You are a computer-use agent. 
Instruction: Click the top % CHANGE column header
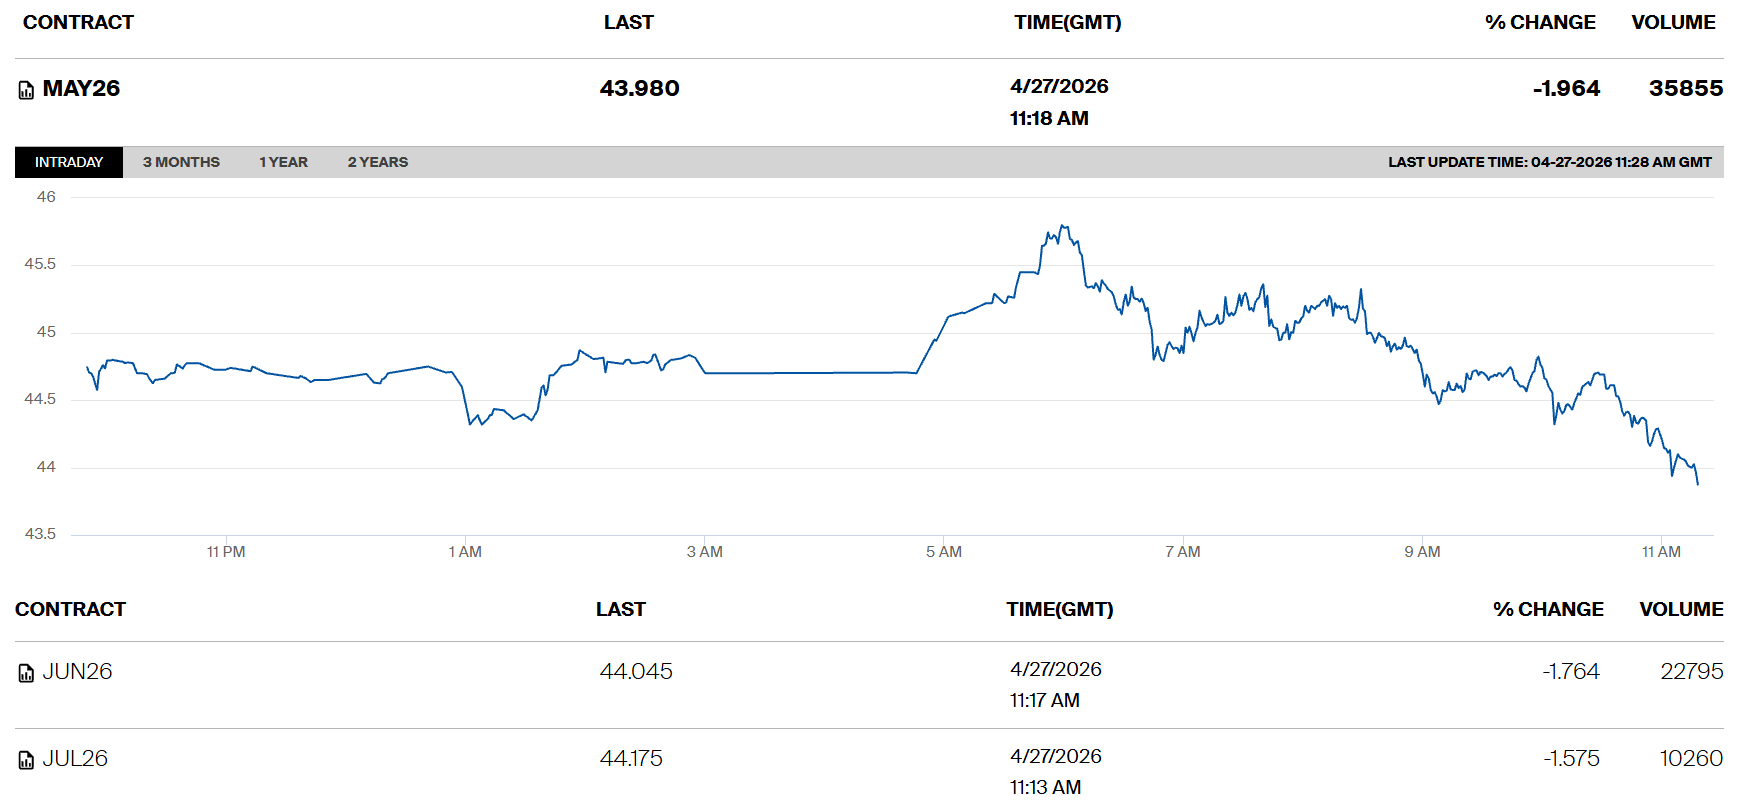coord(1540,22)
